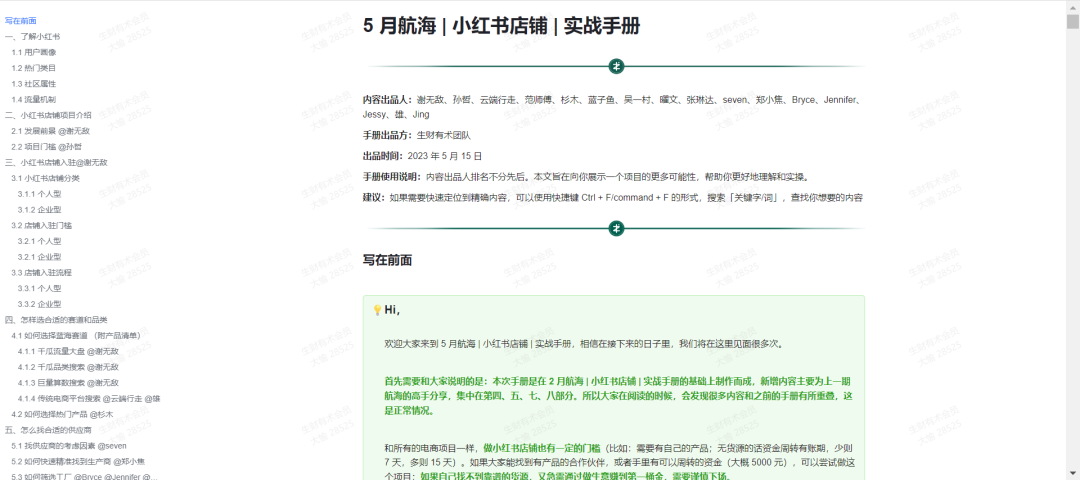Jump to 四、怎样选合适的赛道和品类

pyautogui.click(x=56, y=320)
